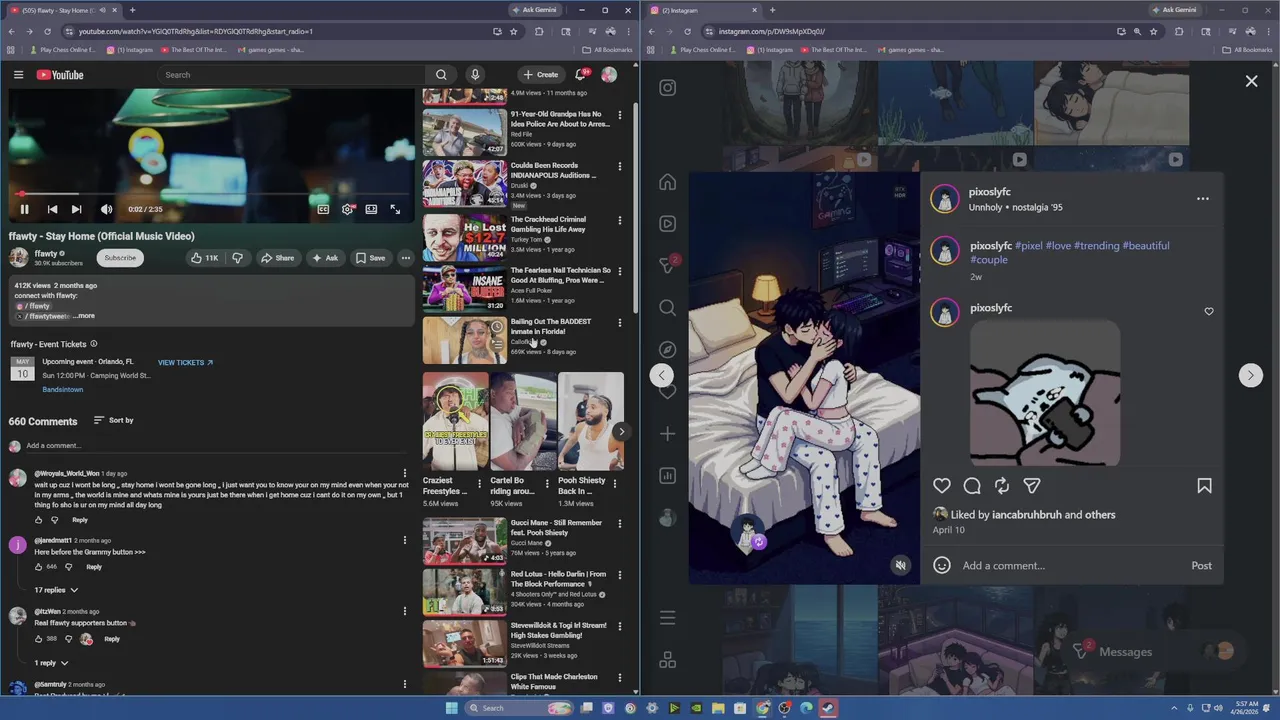Toggle theater mode on YouTube player
Screen dimensions: 1280x720
[371, 209]
